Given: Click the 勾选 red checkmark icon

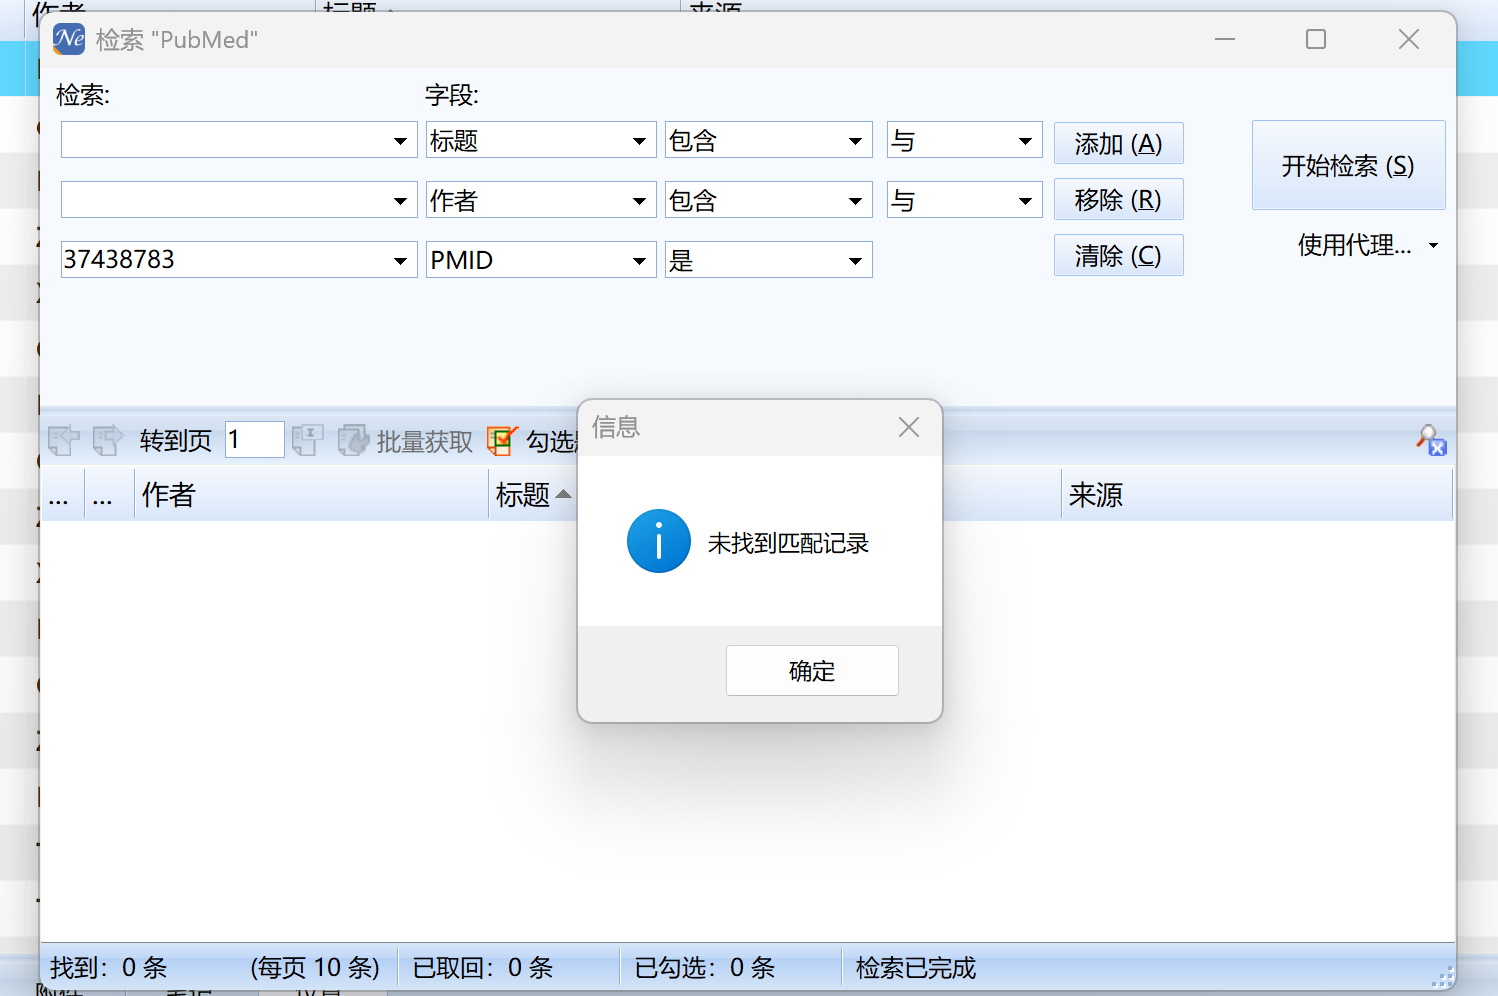Looking at the screenshot, I should tap(501, 440).
